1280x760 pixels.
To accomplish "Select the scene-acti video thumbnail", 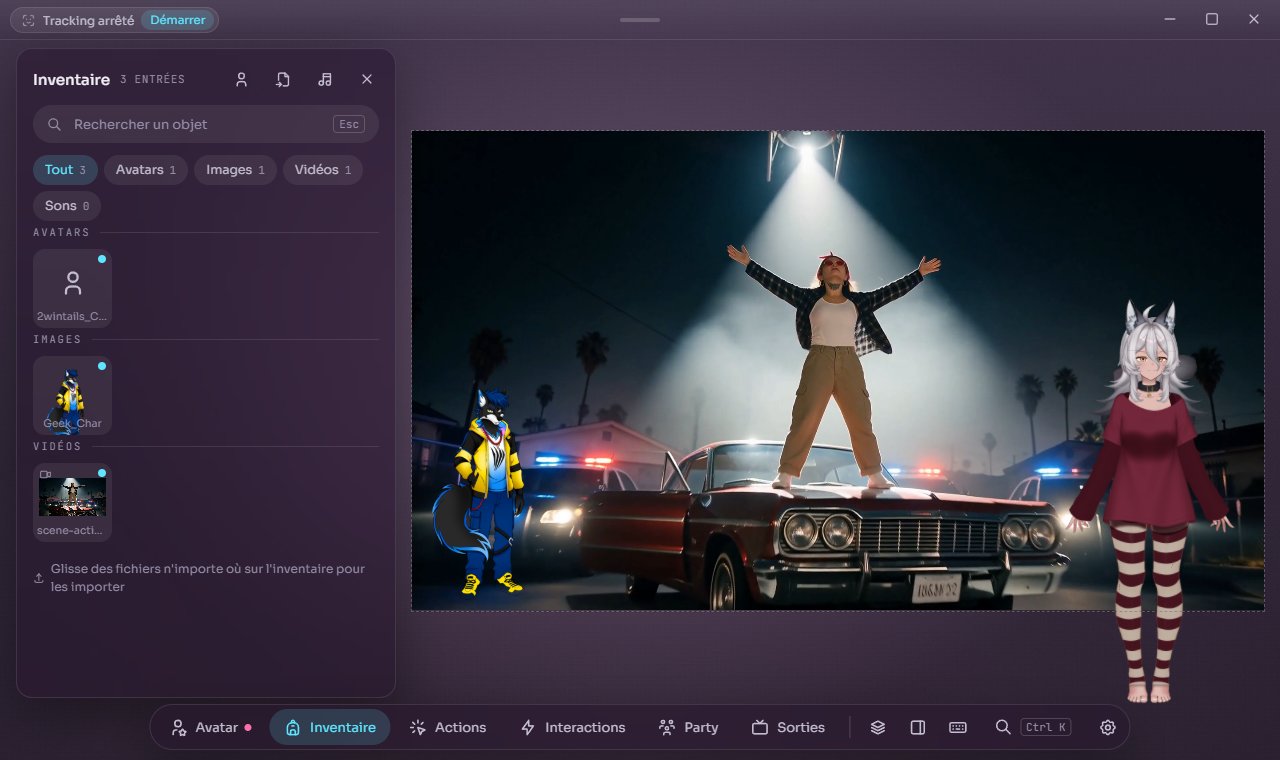I will tap(72, 502).
